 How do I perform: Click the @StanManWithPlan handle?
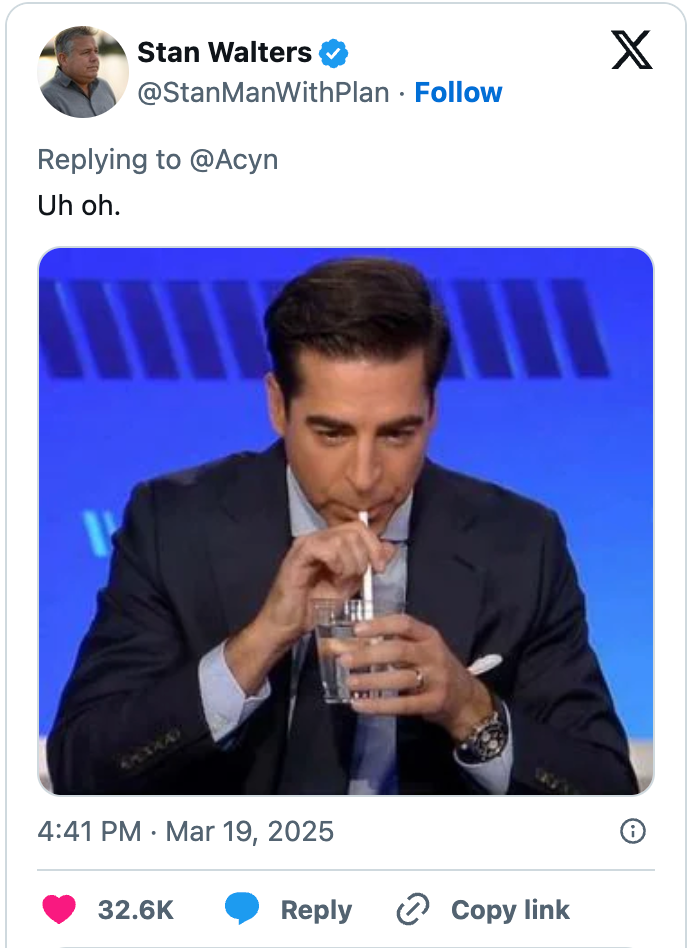tap(264, 92)
